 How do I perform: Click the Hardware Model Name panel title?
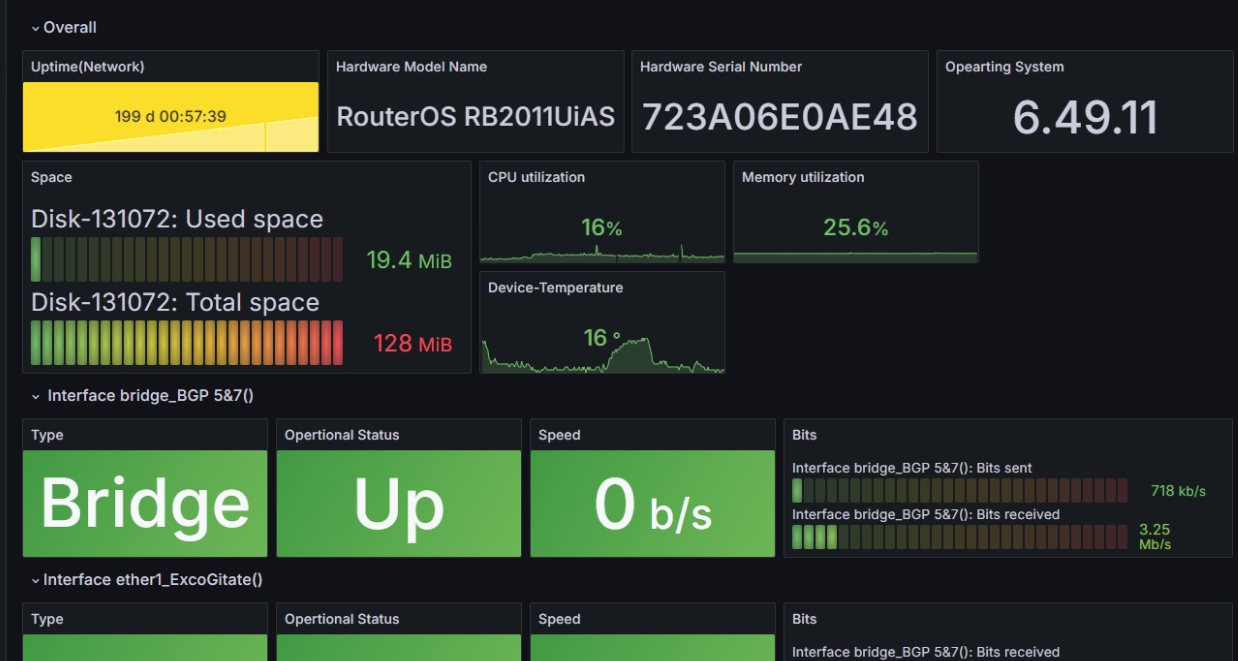point(411,67)
